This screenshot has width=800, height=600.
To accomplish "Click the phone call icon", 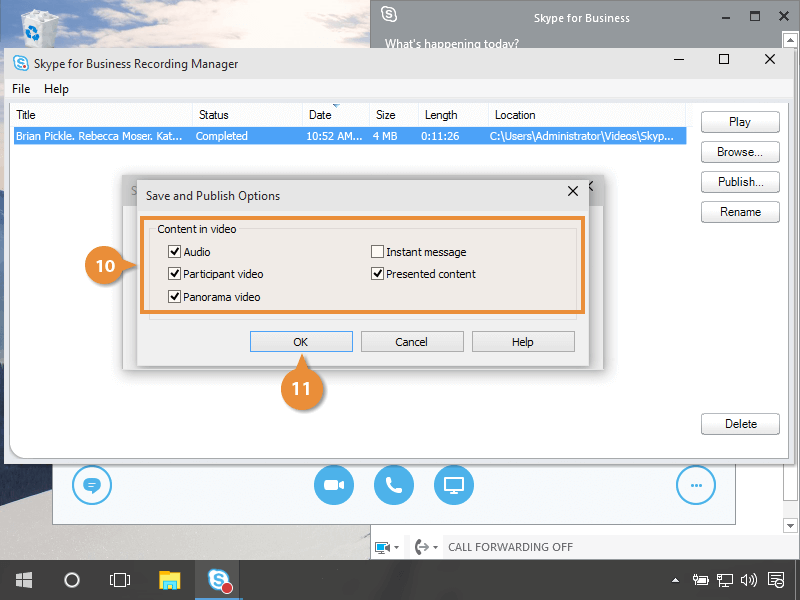I will click(394, 486).
